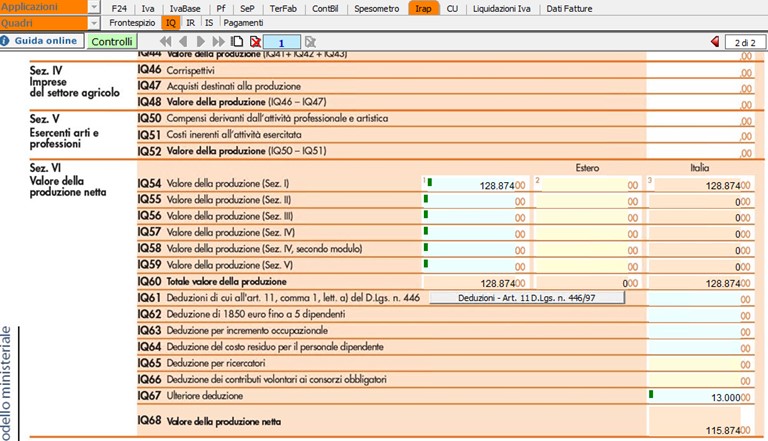Click green marker in IQ54 column 1 field

pos(430,182)
